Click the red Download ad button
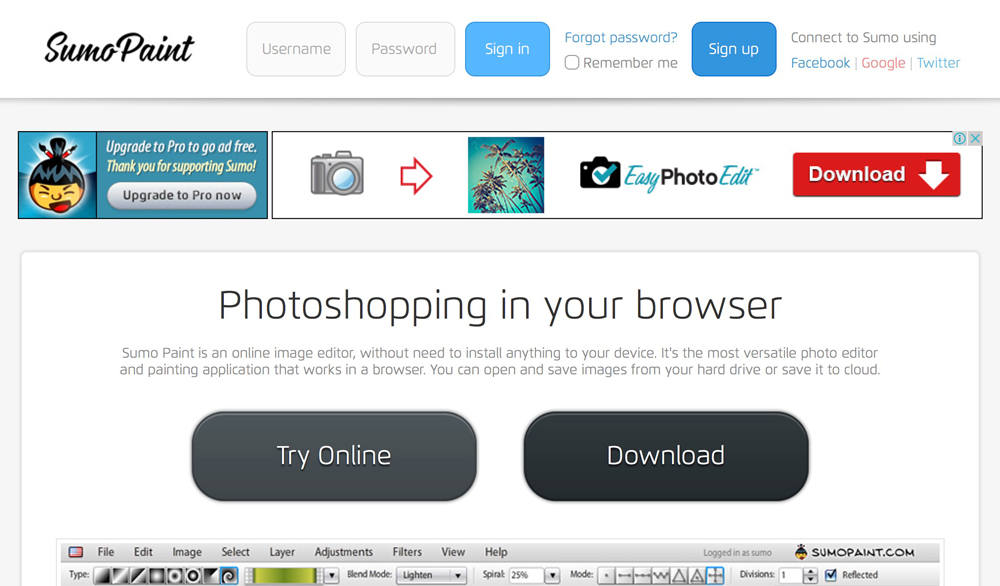 (x=876, y=174)
